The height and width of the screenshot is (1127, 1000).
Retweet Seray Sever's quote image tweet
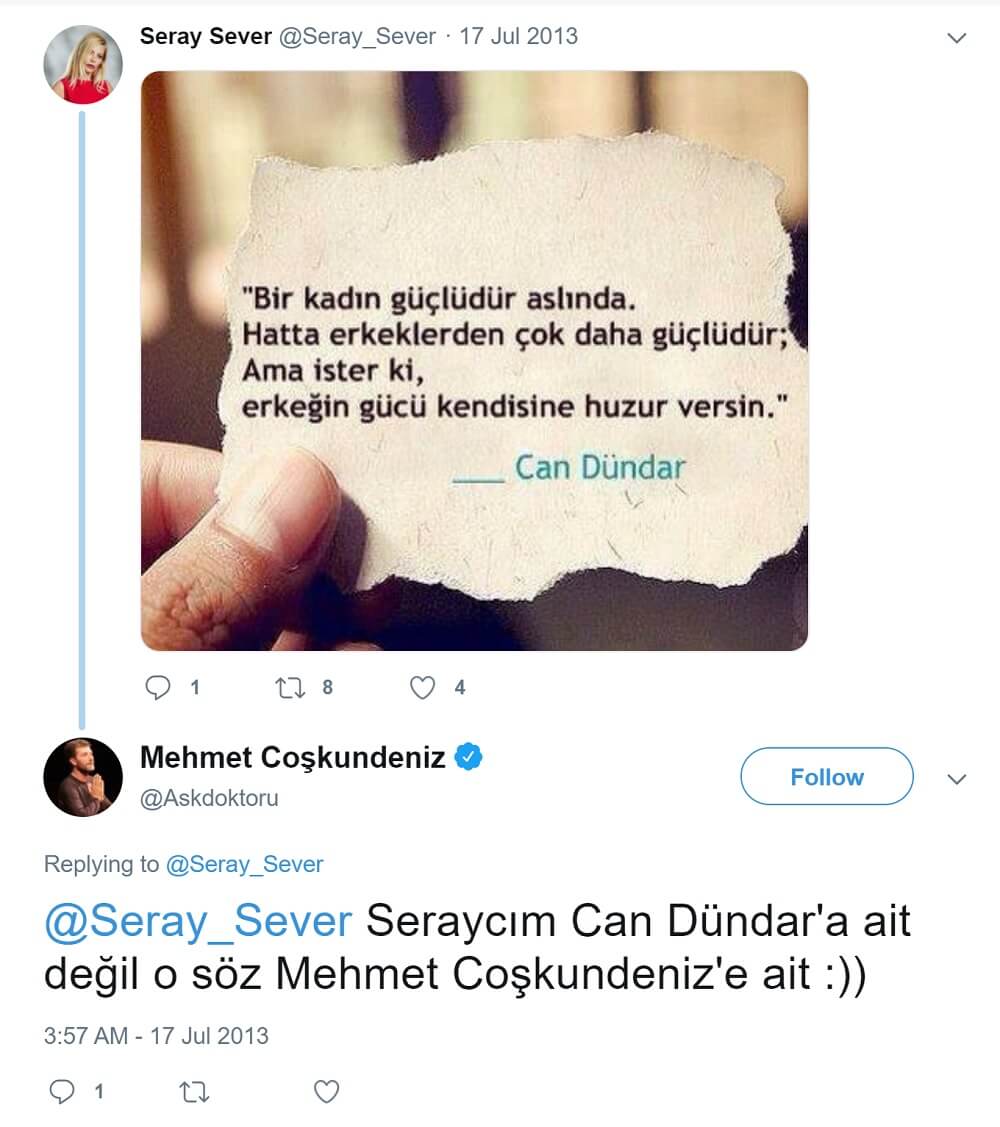[x=290, y=688]
